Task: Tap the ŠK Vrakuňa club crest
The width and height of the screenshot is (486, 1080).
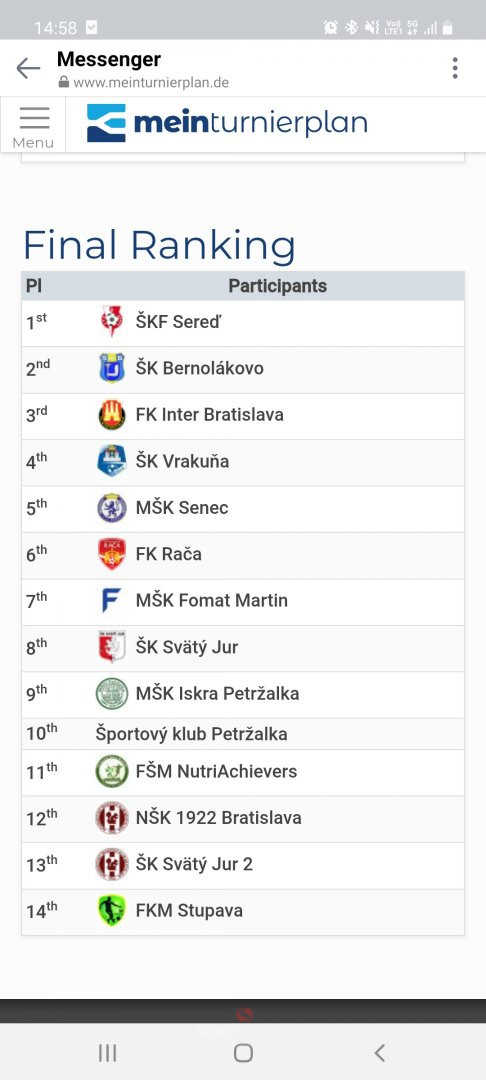Action: [112, 461]
